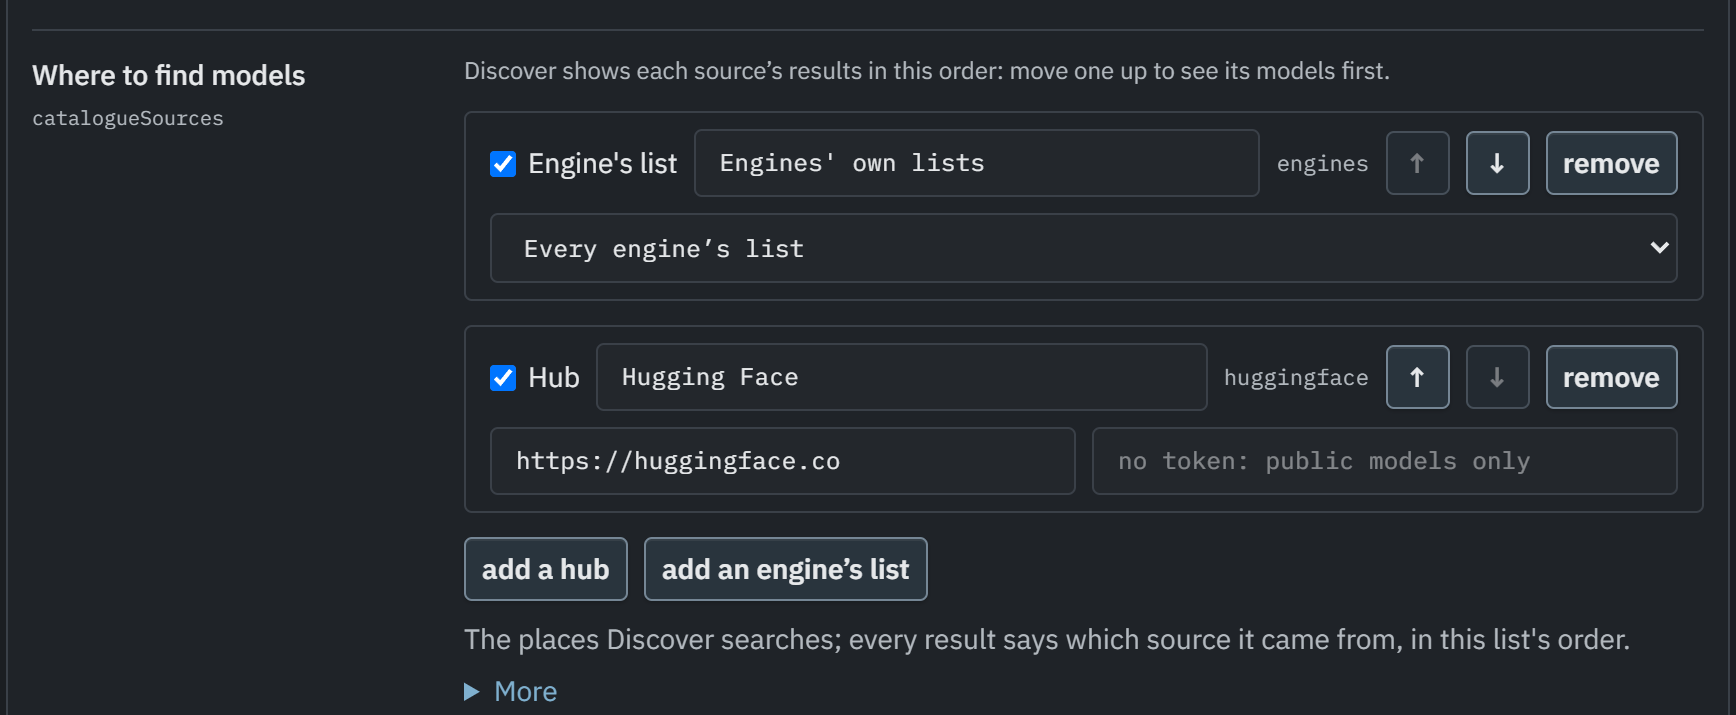Screen dimensions: 1736x715
Task: Click the Discover shows each source's results description
Action: [x=927, y=71]
